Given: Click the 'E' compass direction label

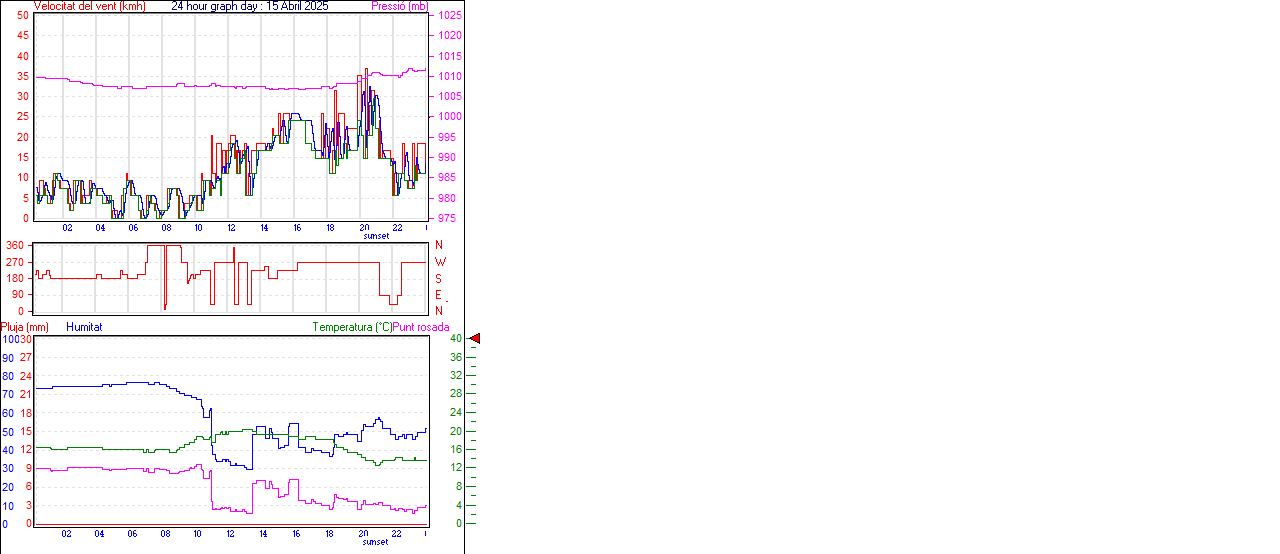Looking at the screenshot, I should pos(439,295).
